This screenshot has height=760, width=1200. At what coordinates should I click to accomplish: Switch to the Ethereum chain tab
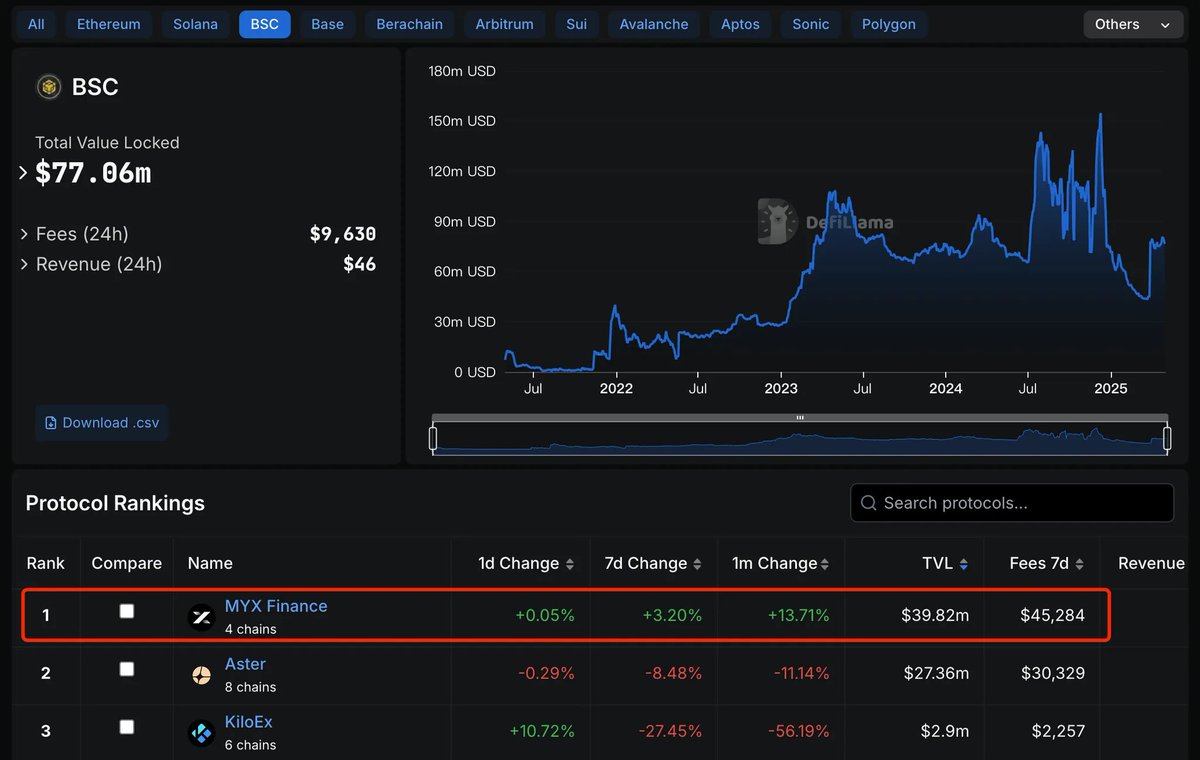[x=109, y=24]
